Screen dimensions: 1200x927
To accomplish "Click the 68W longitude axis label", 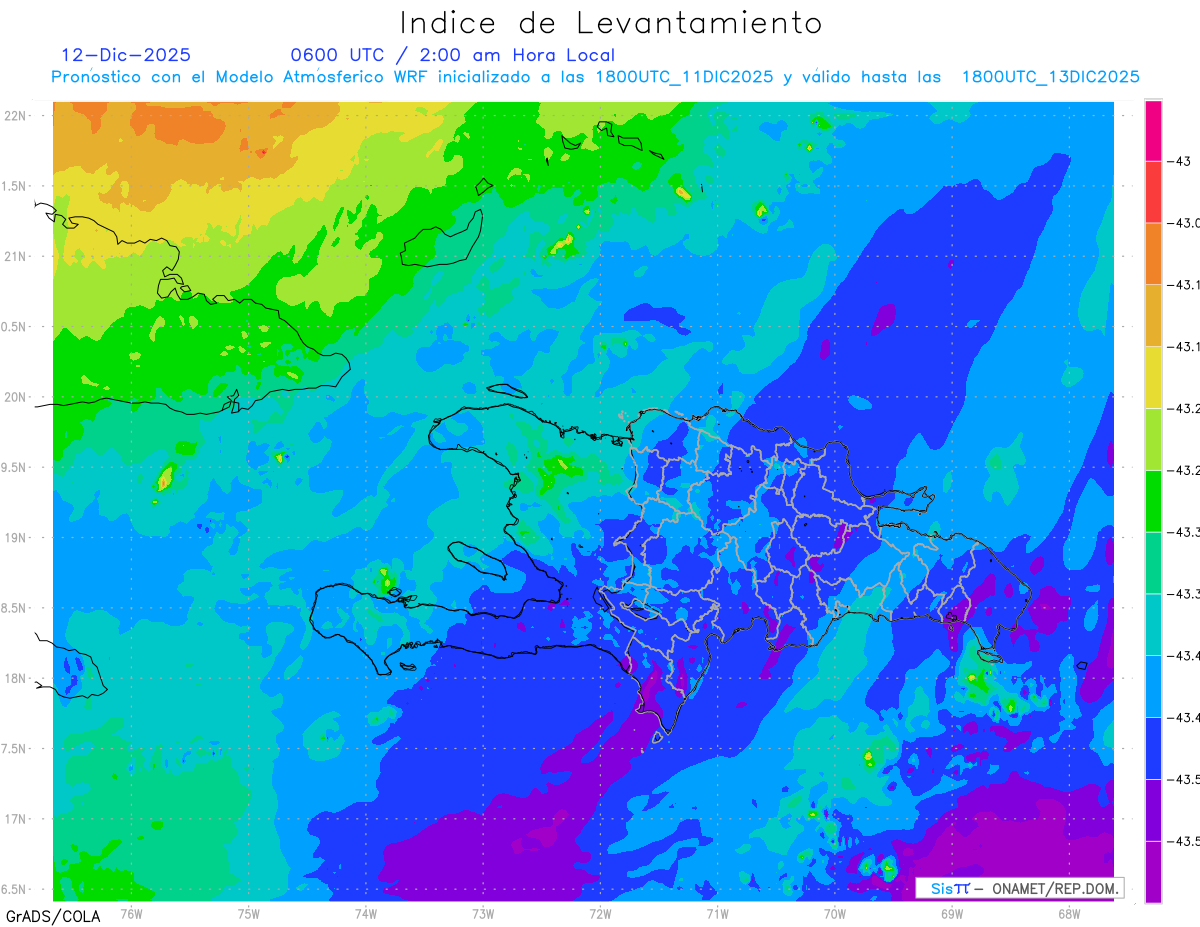I will [x=1069, y=914].
